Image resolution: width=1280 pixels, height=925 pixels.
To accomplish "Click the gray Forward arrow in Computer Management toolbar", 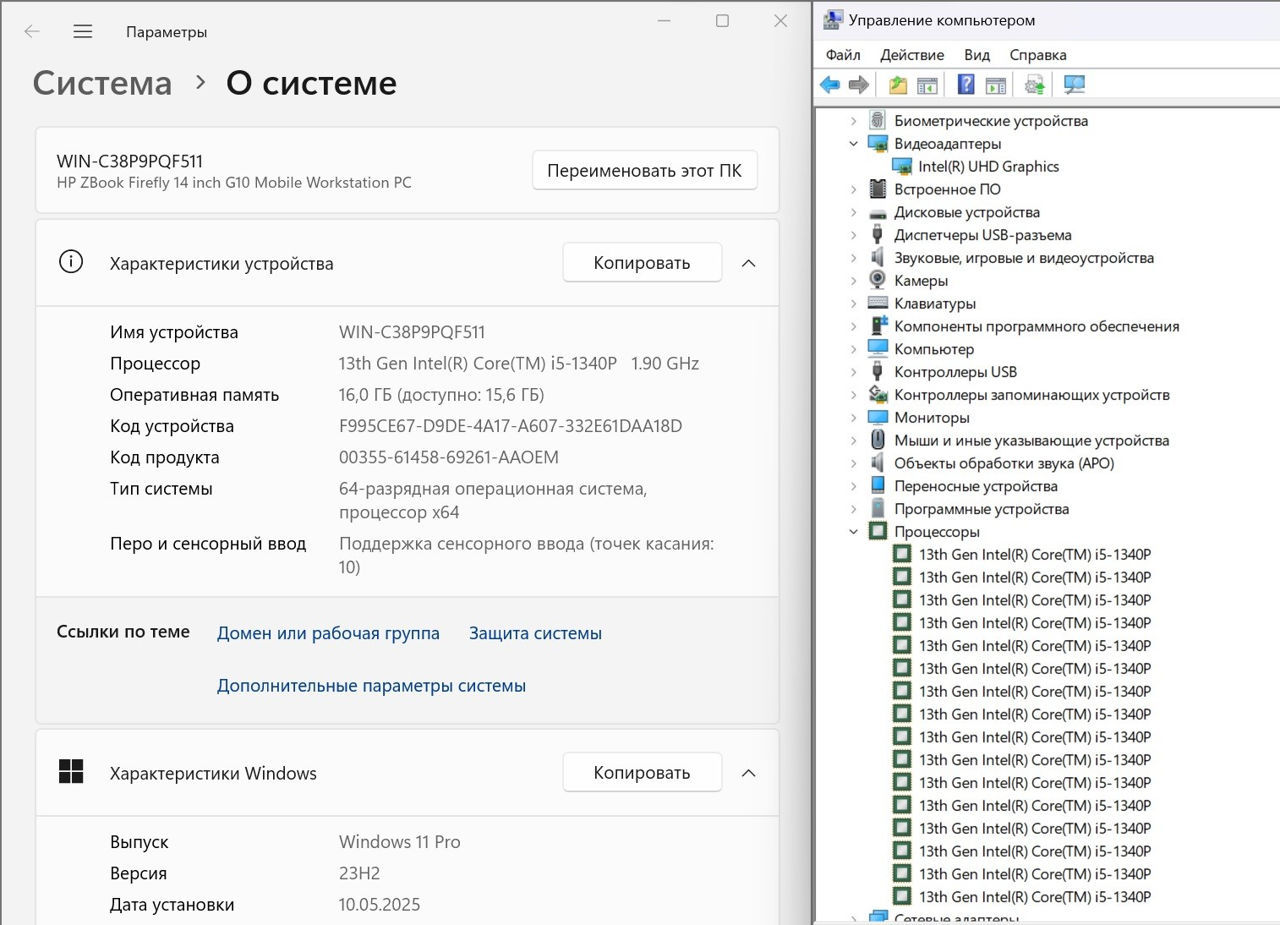I will click(x=858, y=85).
